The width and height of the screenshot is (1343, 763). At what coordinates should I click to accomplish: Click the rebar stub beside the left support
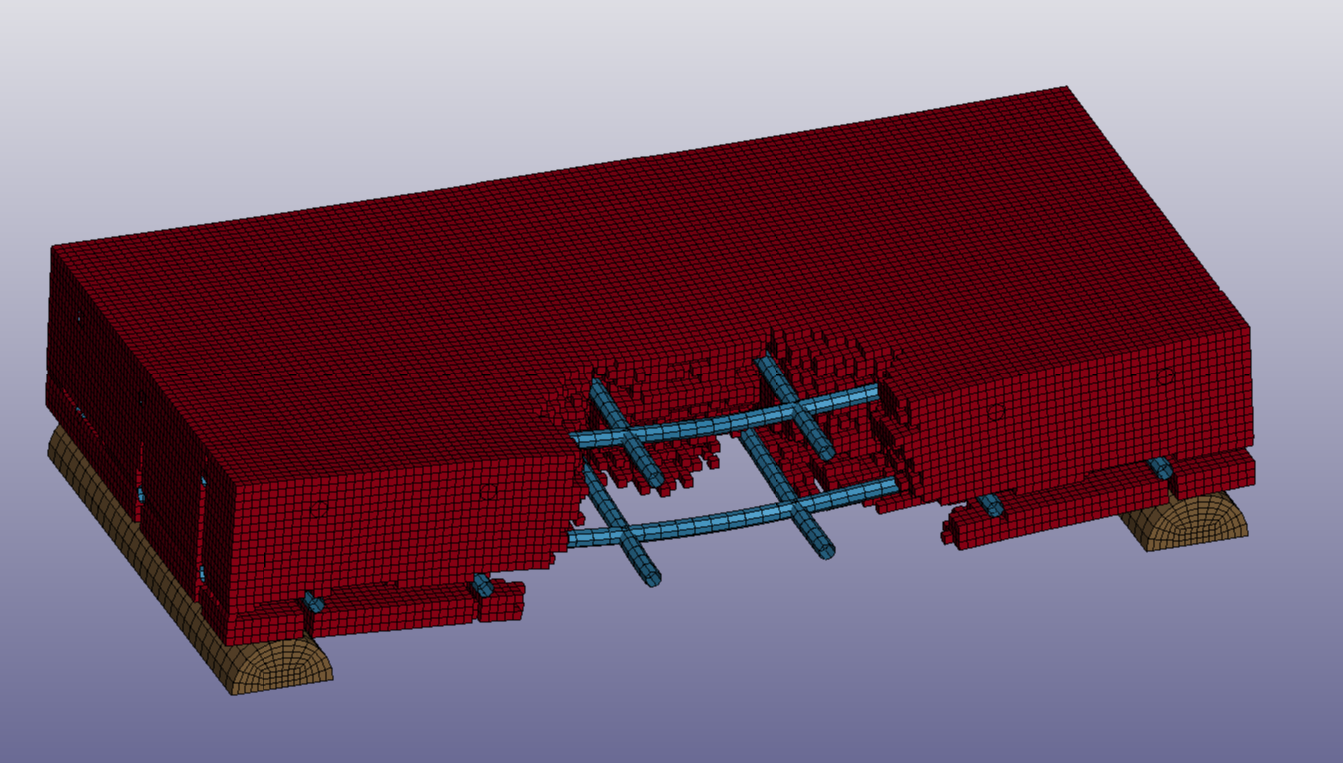(x=313, y=602)
